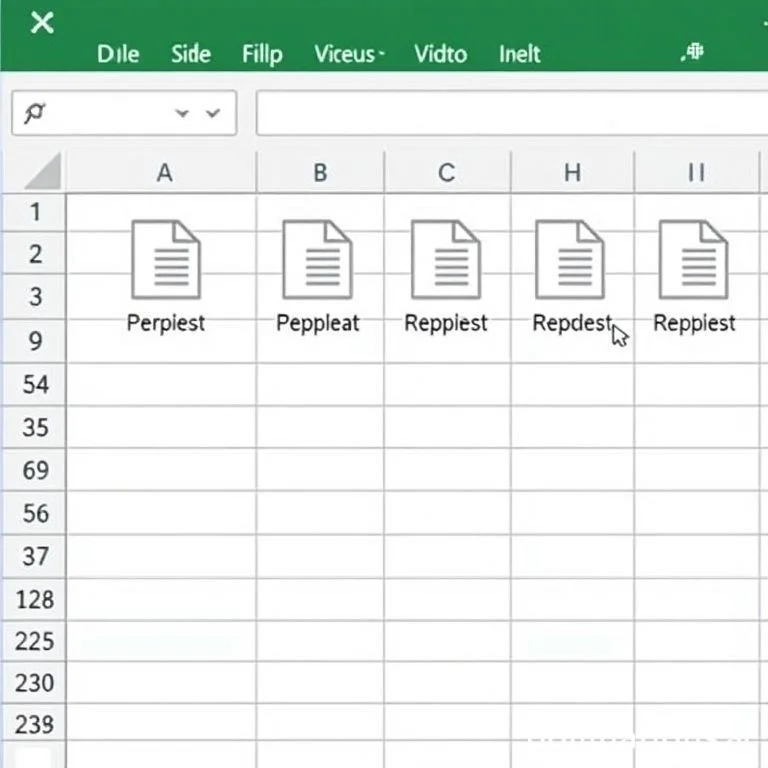Screen dimensions: 768x768
Task: Click the icon inside the name box
Action: coord(35,114)
